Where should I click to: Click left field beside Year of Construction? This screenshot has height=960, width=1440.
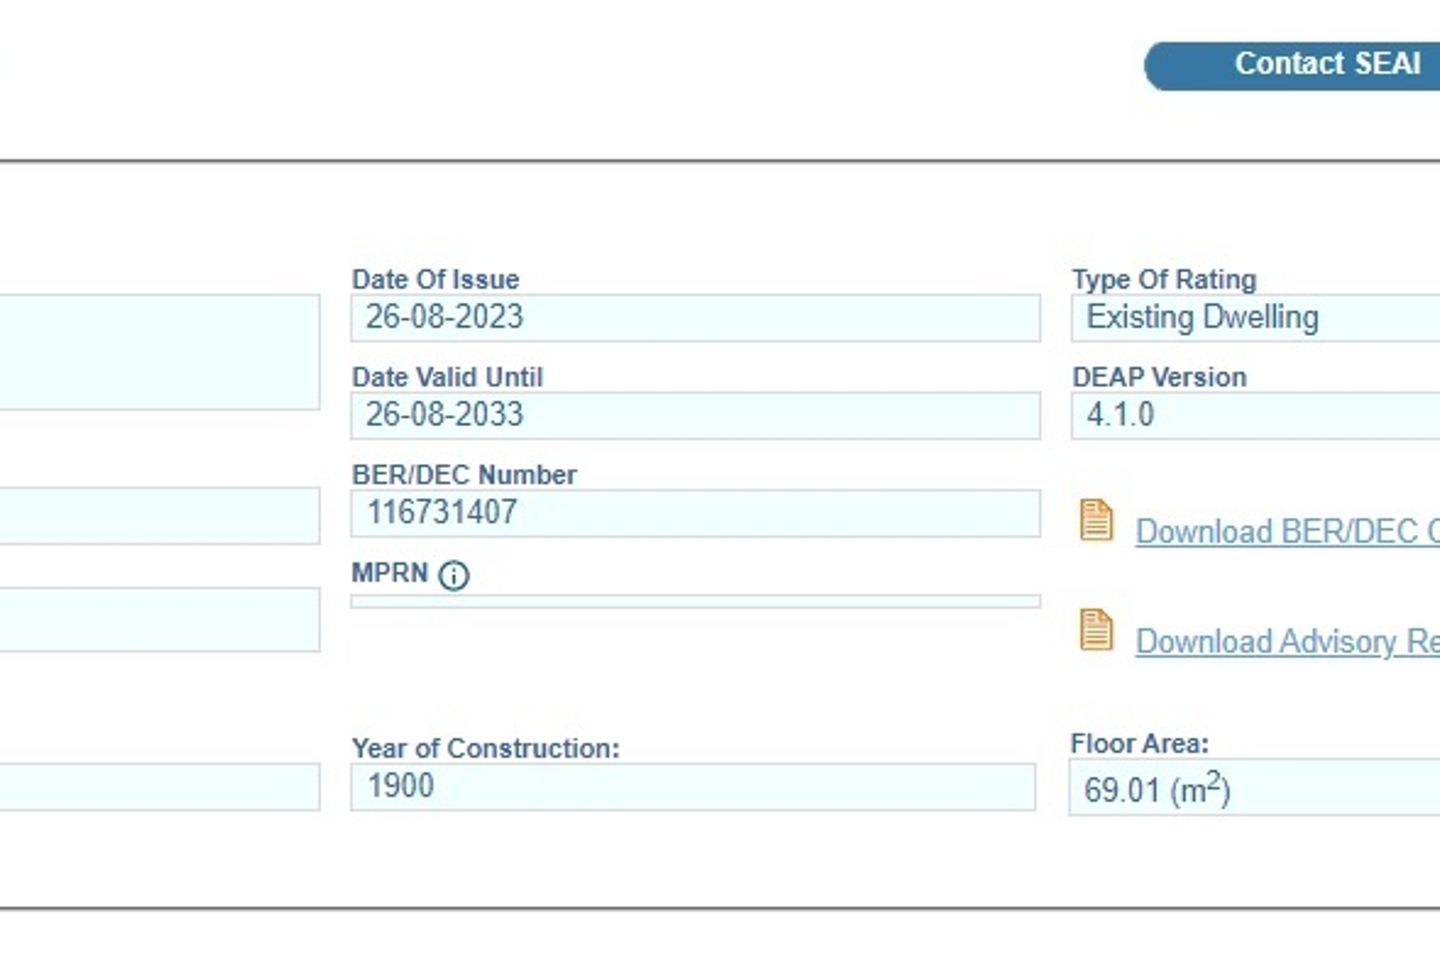[160, 787]
